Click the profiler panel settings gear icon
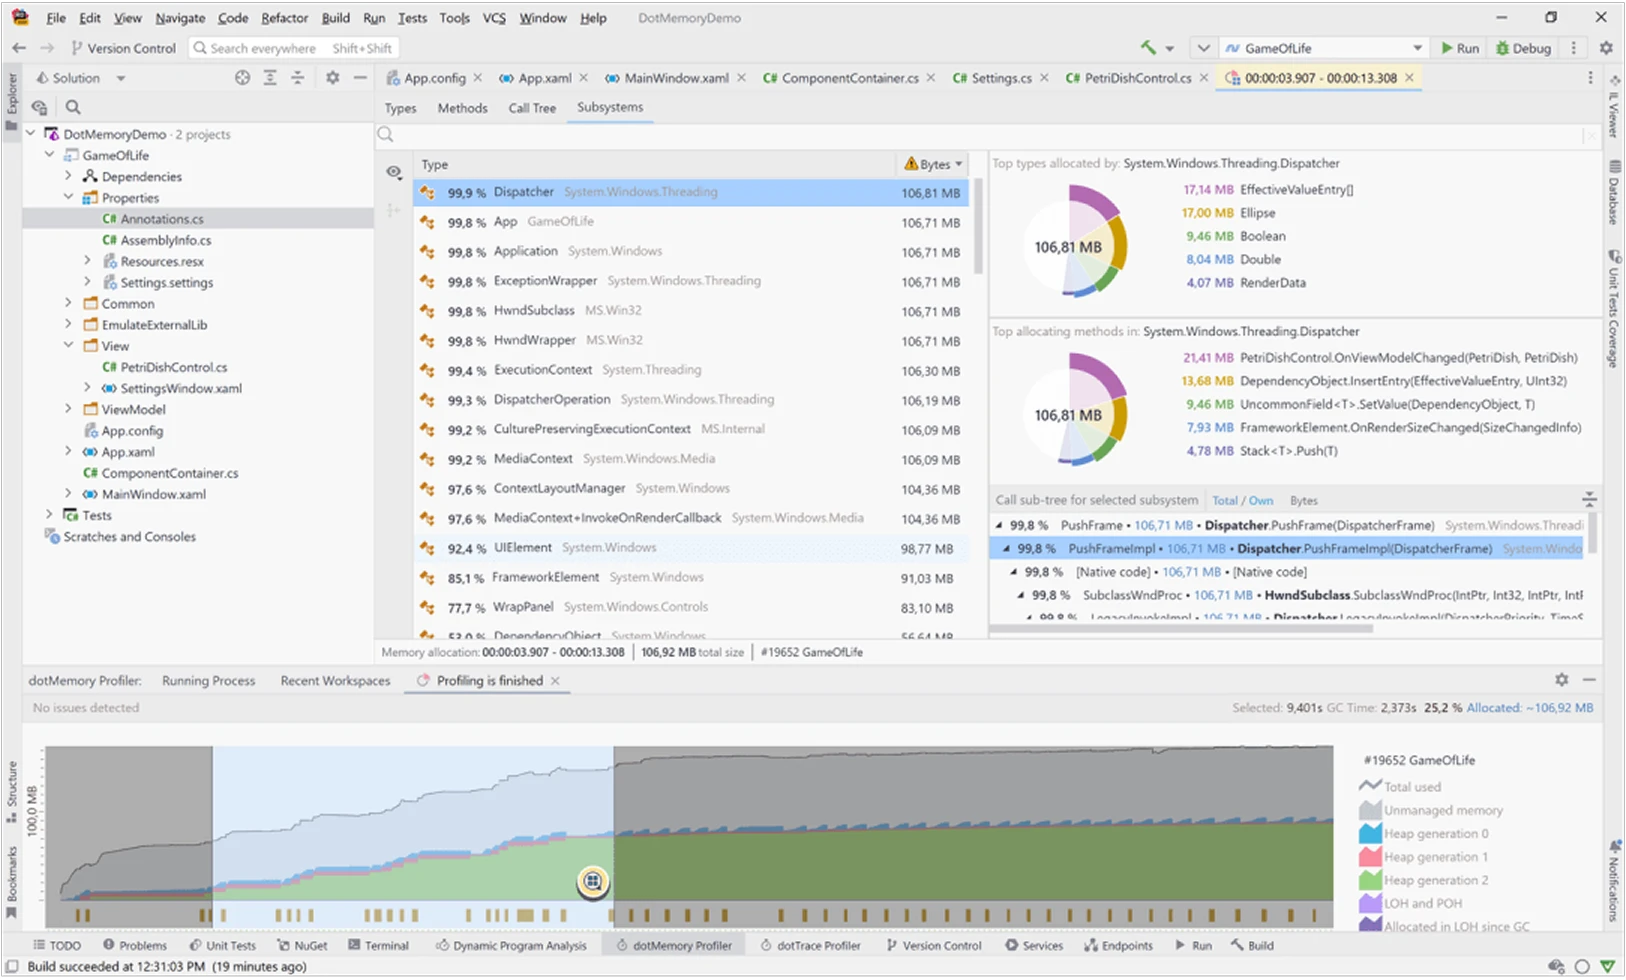Image resolution: width=1626 pixels, height=980 pixels. click(x=1561, y=680)
